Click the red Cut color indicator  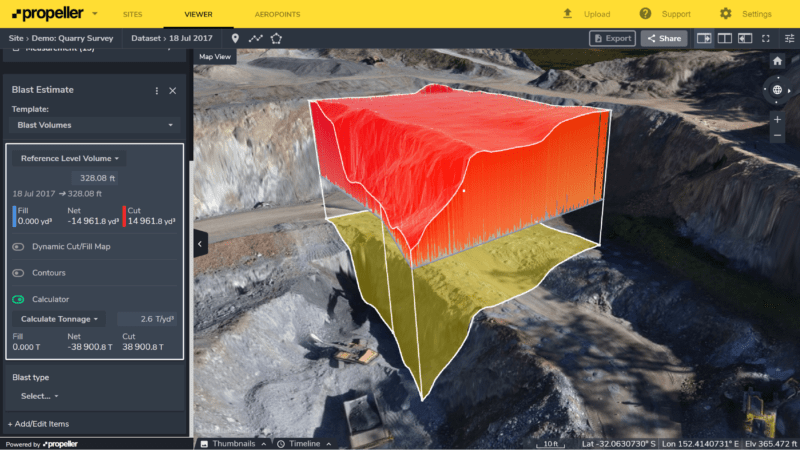click(124, 216)
